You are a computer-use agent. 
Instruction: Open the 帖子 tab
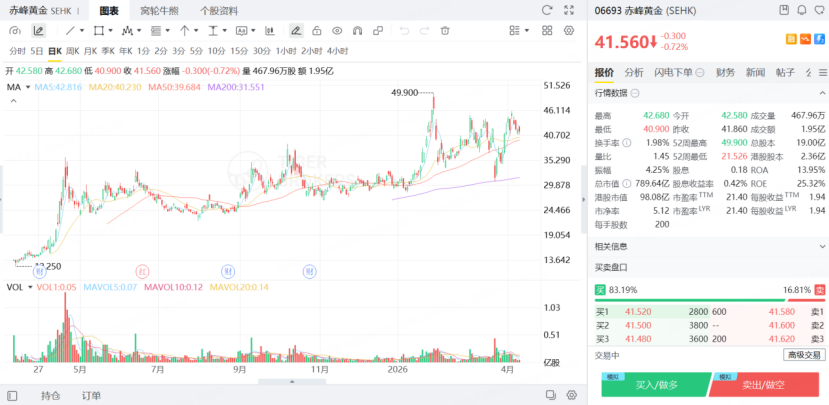[785, 72]
